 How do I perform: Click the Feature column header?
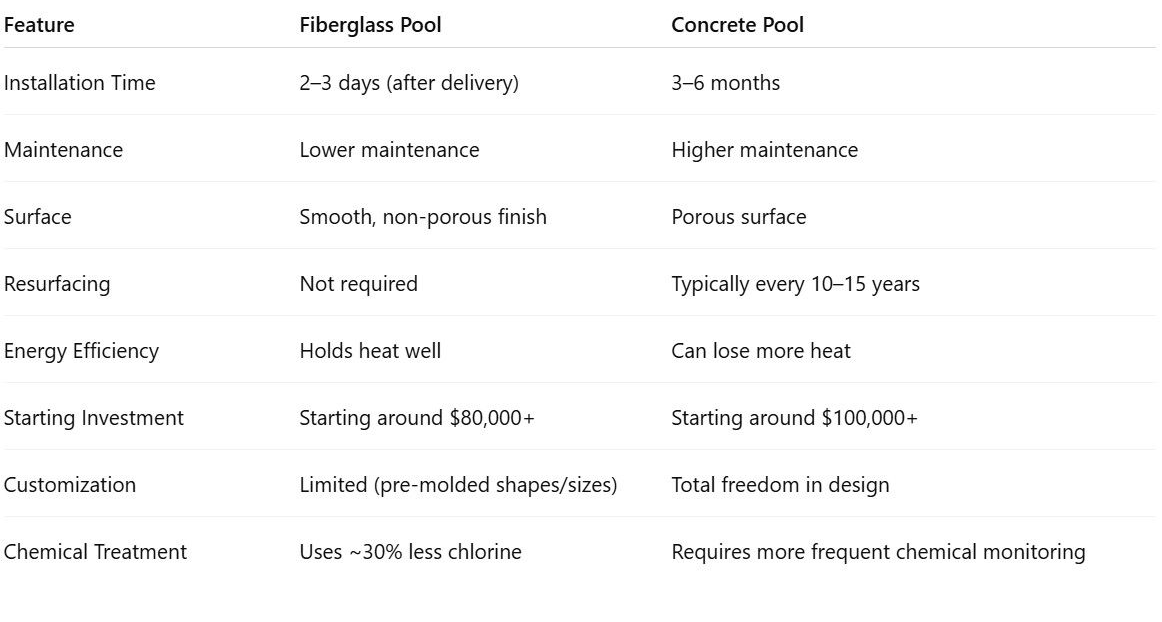(x=39, y=25)
